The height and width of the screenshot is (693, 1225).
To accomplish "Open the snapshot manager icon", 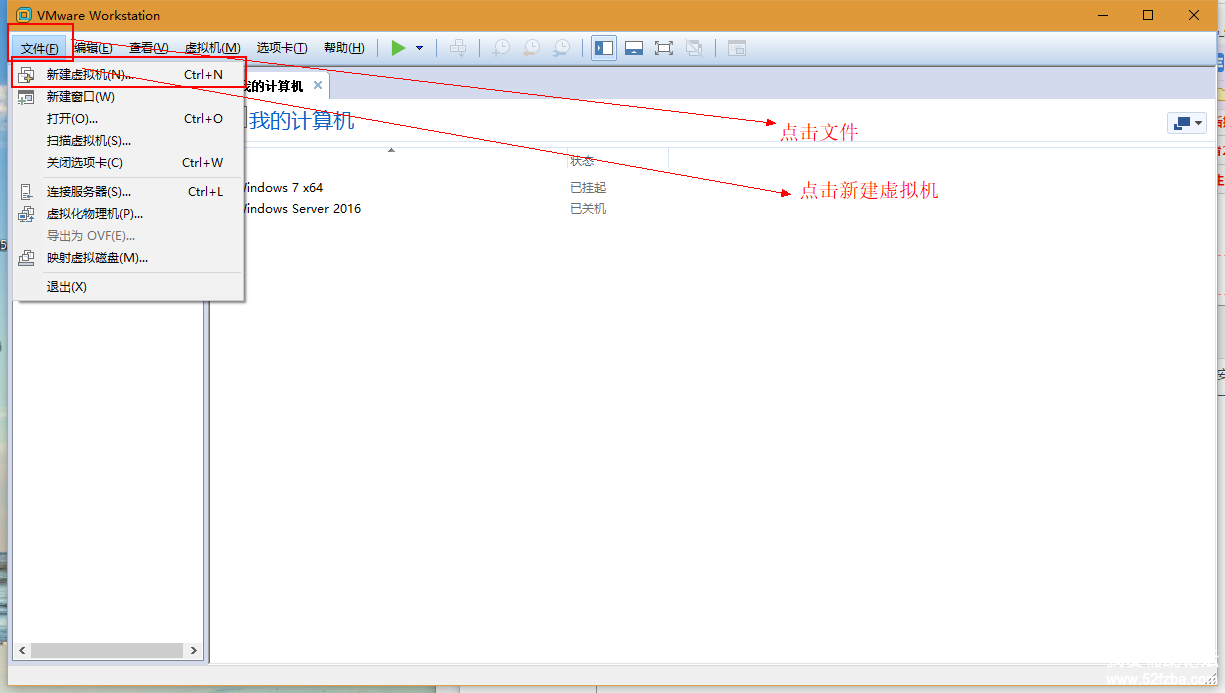I will coord(562,48).
